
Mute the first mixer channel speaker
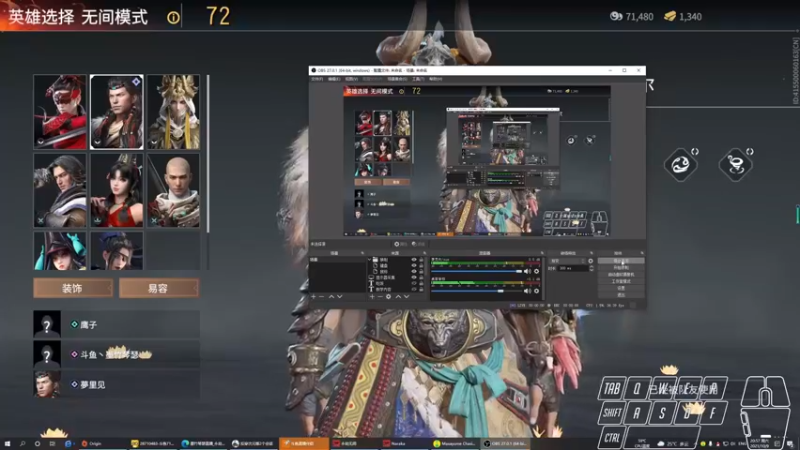point(527,271)
